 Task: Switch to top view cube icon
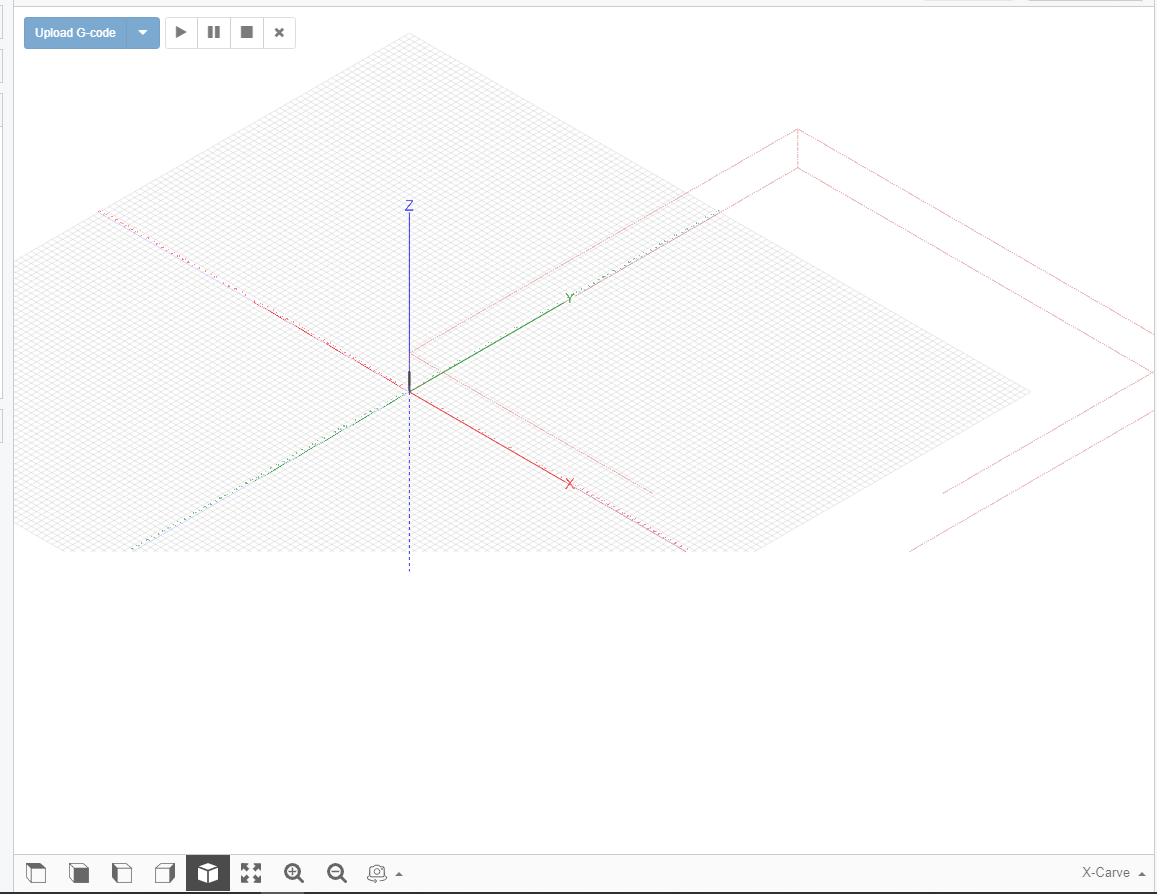[x=36, y=873]
